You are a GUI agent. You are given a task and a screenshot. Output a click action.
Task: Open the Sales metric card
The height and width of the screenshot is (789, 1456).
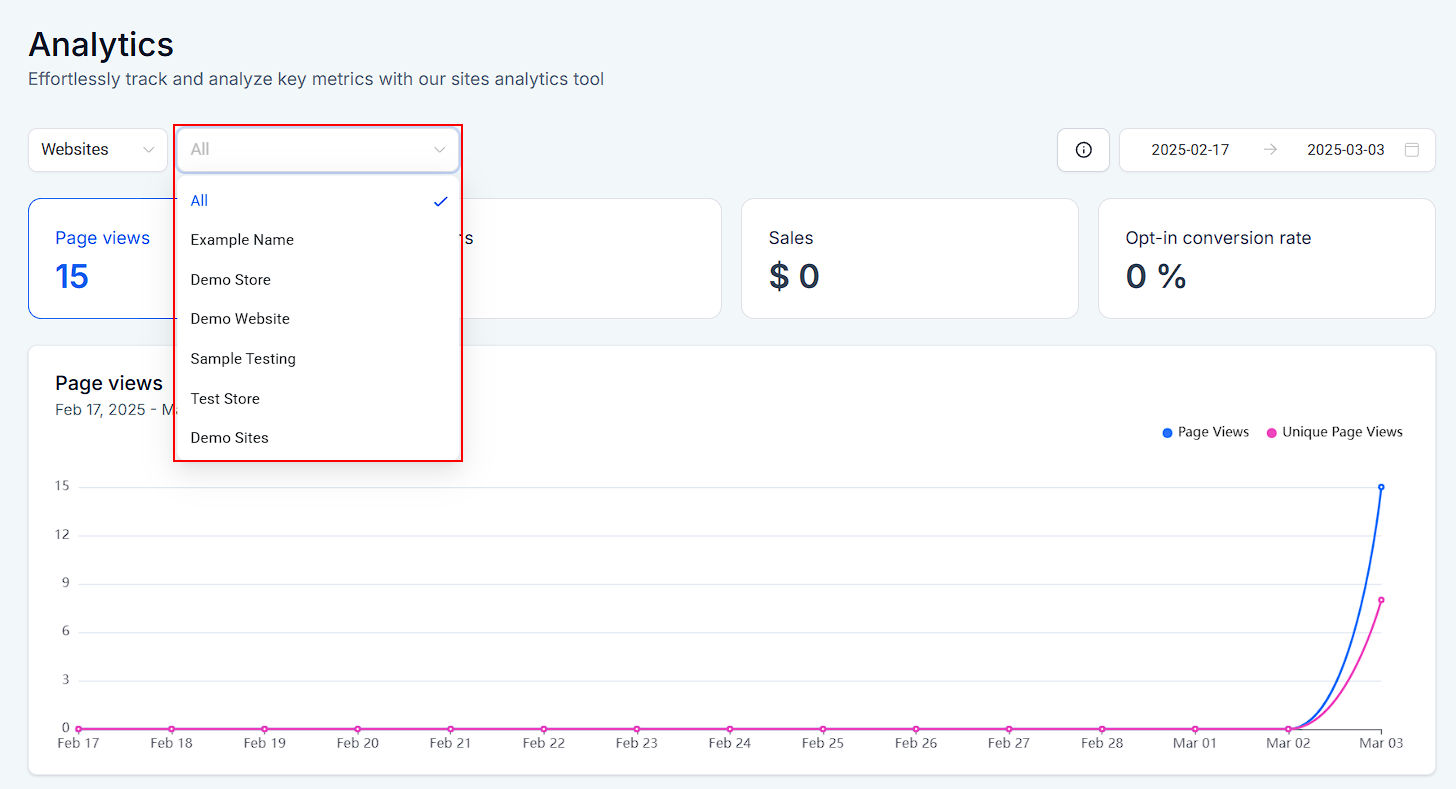point(909,258)
